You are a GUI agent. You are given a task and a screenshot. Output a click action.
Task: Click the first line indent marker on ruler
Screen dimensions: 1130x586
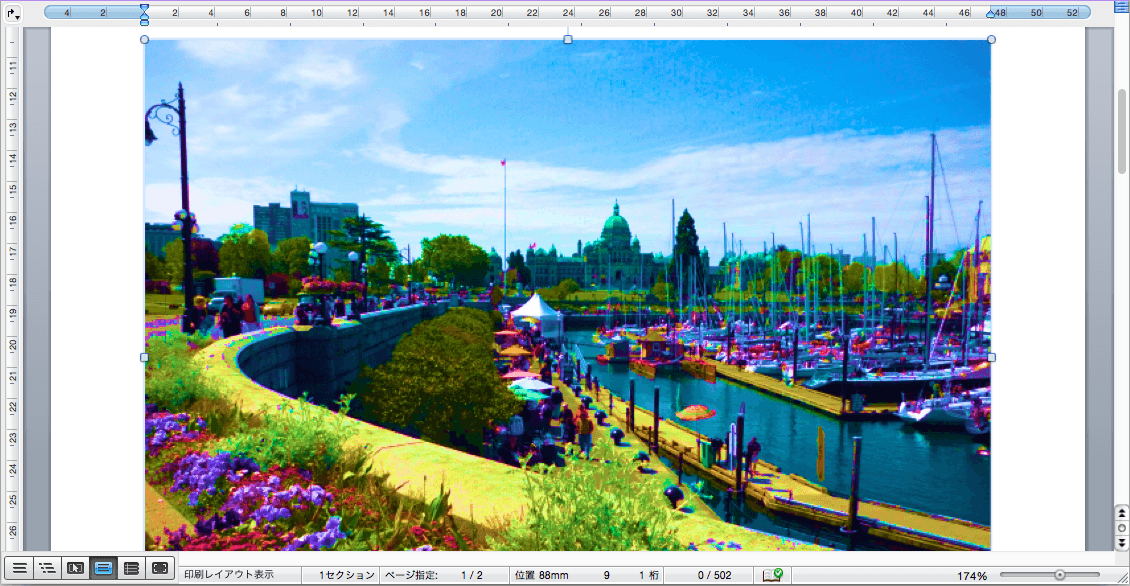click(x=144, y=8)
